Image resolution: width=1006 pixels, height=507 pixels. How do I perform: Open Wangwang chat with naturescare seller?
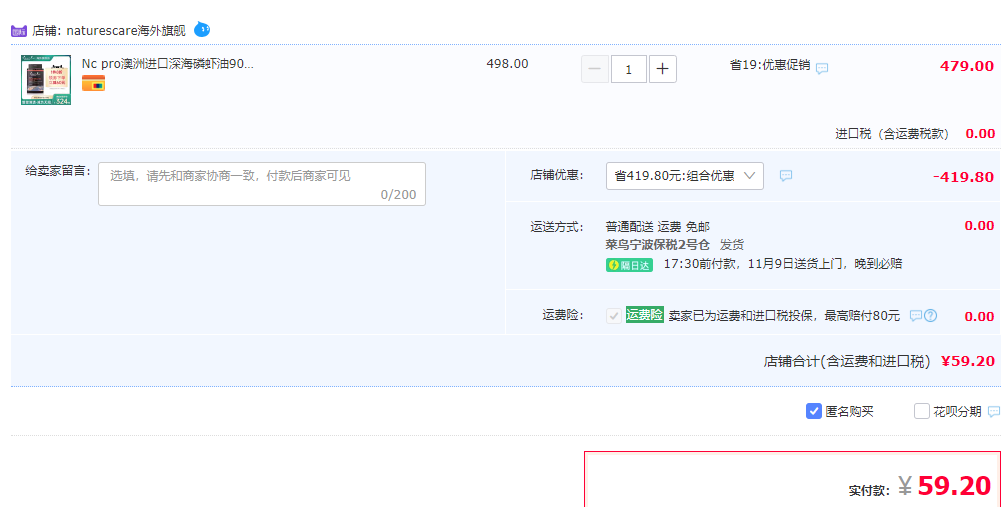(x=202, y=29)
